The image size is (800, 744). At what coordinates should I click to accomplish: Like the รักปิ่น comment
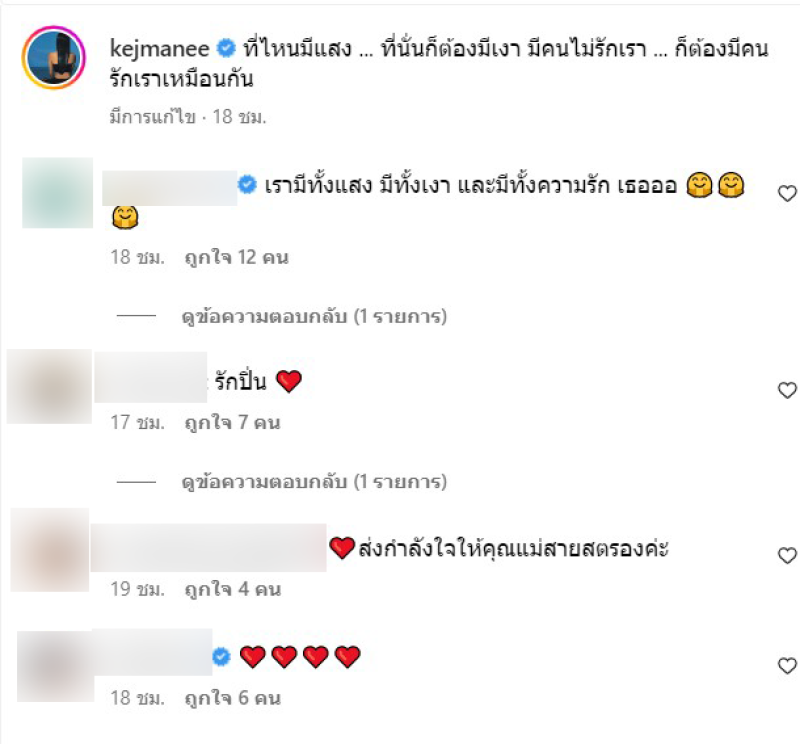pos(787,390)
